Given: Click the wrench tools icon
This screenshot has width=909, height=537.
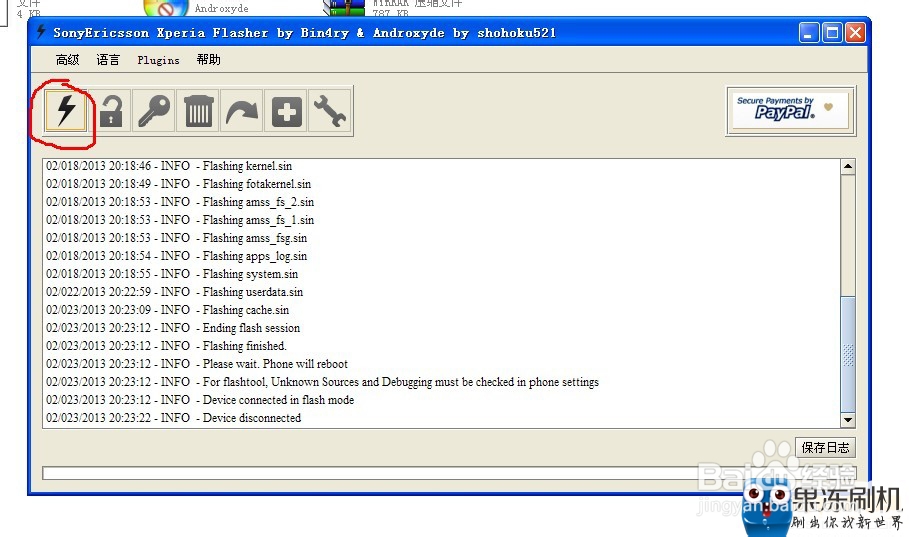Looking at the screenshot, I should pos(330,111).
